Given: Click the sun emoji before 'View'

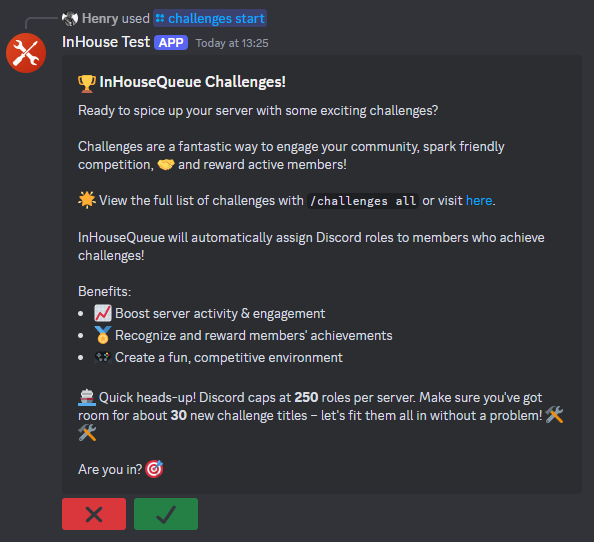Looking at the screenshot, I should (x=87, y=200).
